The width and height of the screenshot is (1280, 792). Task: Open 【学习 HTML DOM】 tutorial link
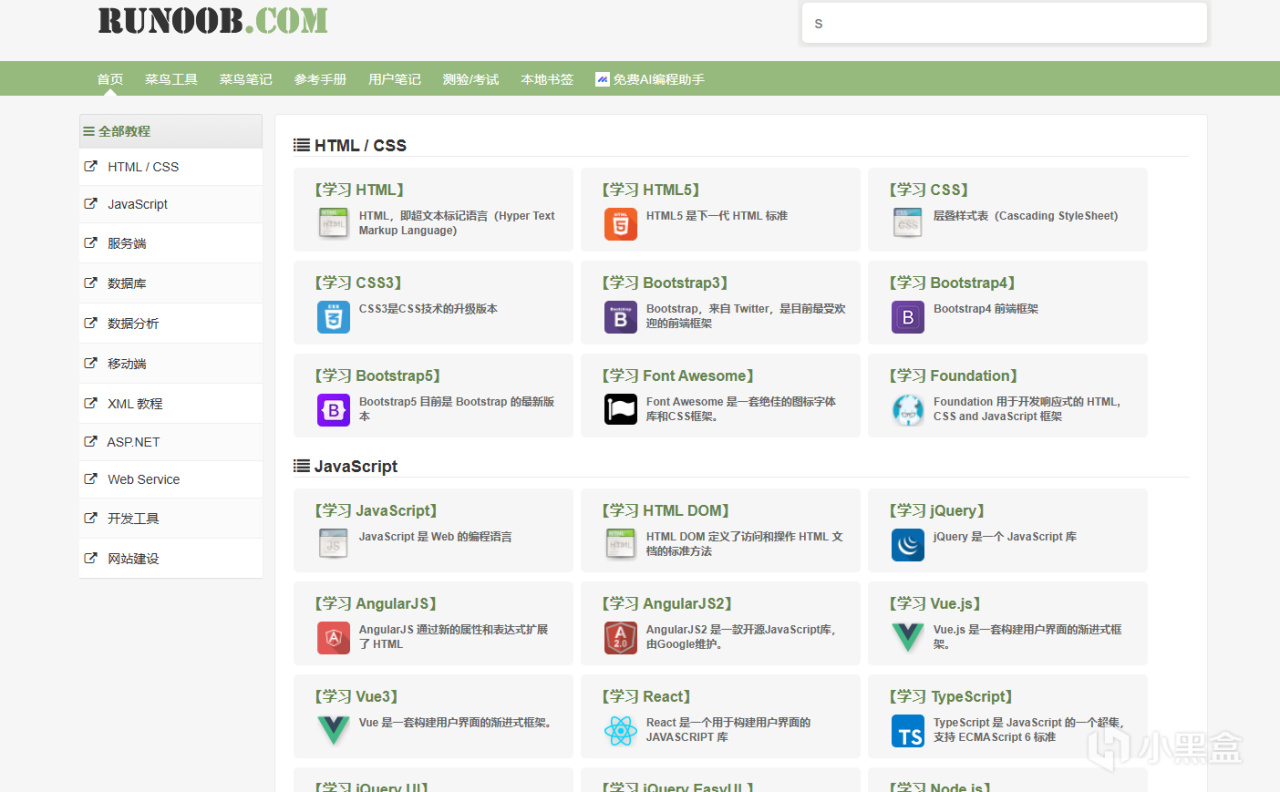(x=666, y=511)
